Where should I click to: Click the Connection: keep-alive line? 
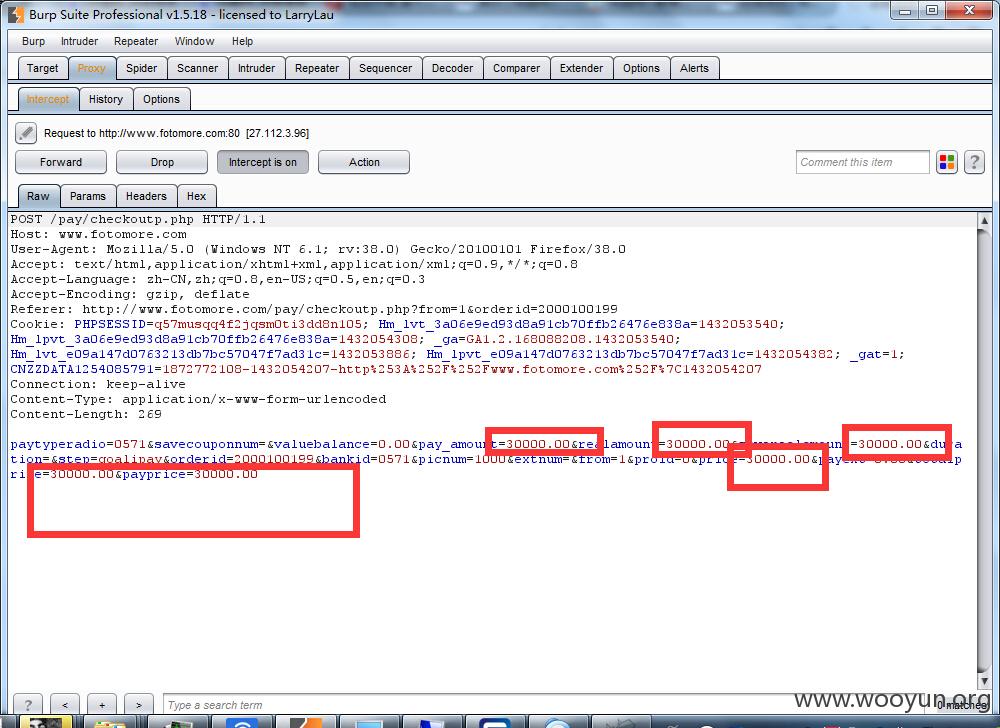(x=98, y=384)
